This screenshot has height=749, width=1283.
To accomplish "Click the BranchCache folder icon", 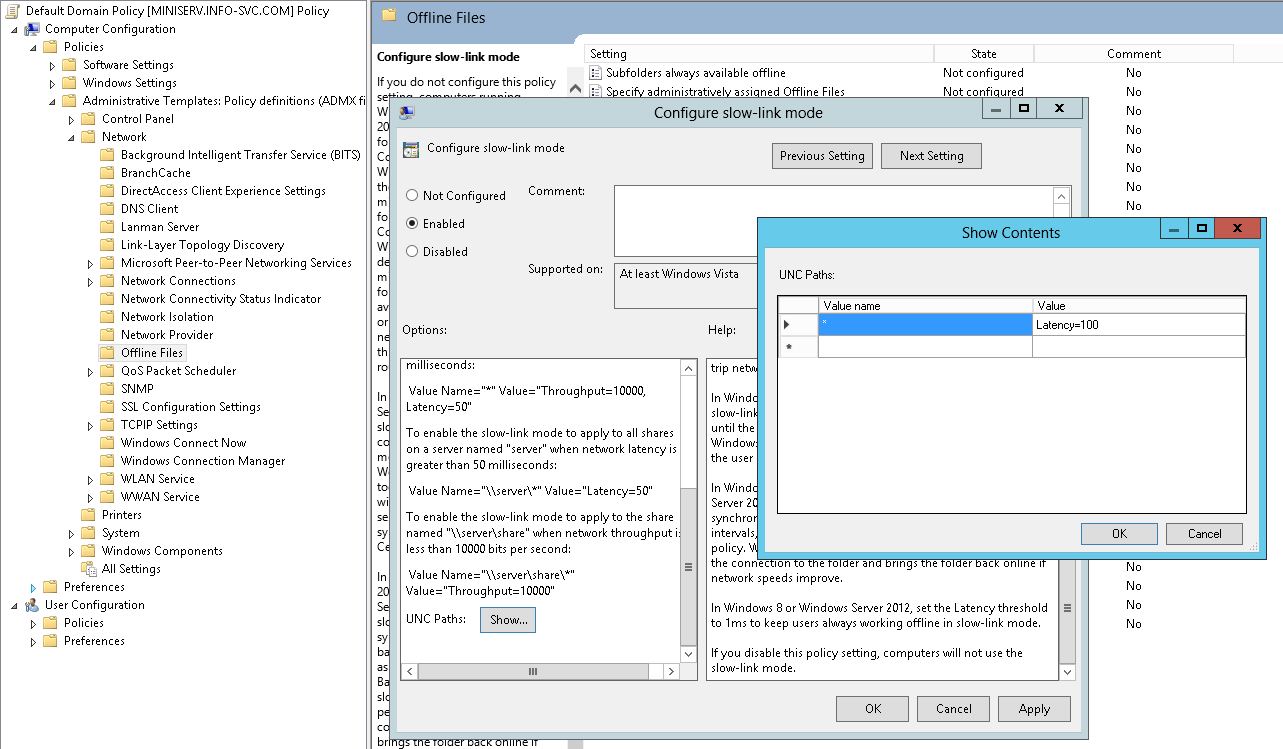I will click(108, 173).
